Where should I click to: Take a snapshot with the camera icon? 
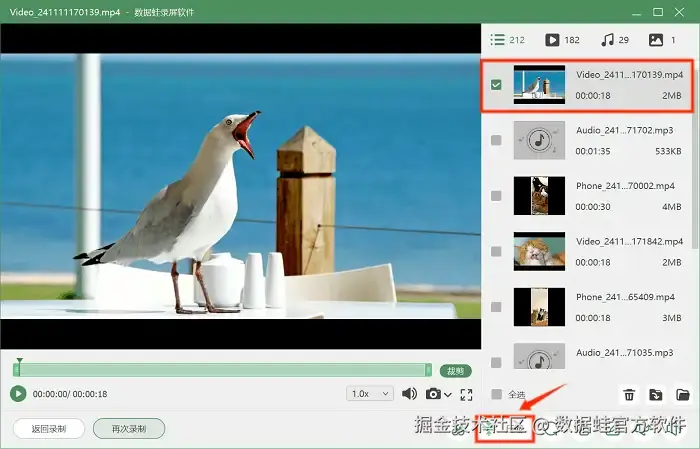pyautogui.click(x=433, y=394)
